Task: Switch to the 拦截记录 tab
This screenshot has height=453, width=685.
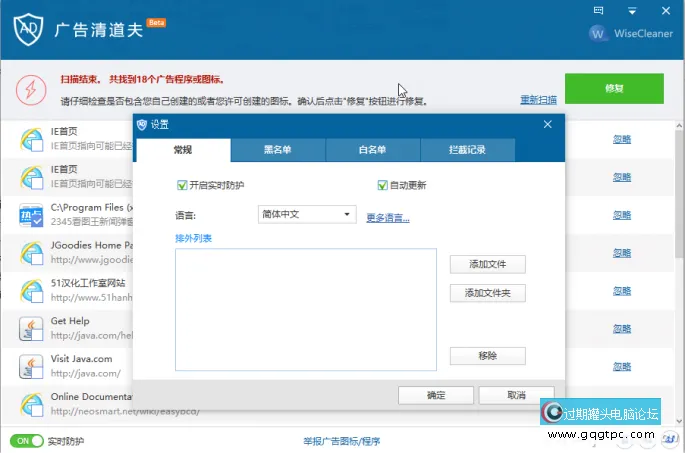Action: point(467,150)
